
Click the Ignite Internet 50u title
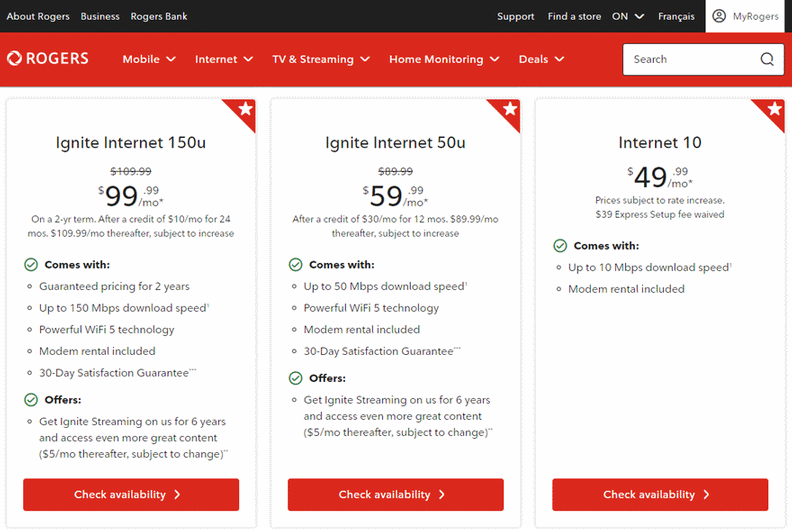395,142
